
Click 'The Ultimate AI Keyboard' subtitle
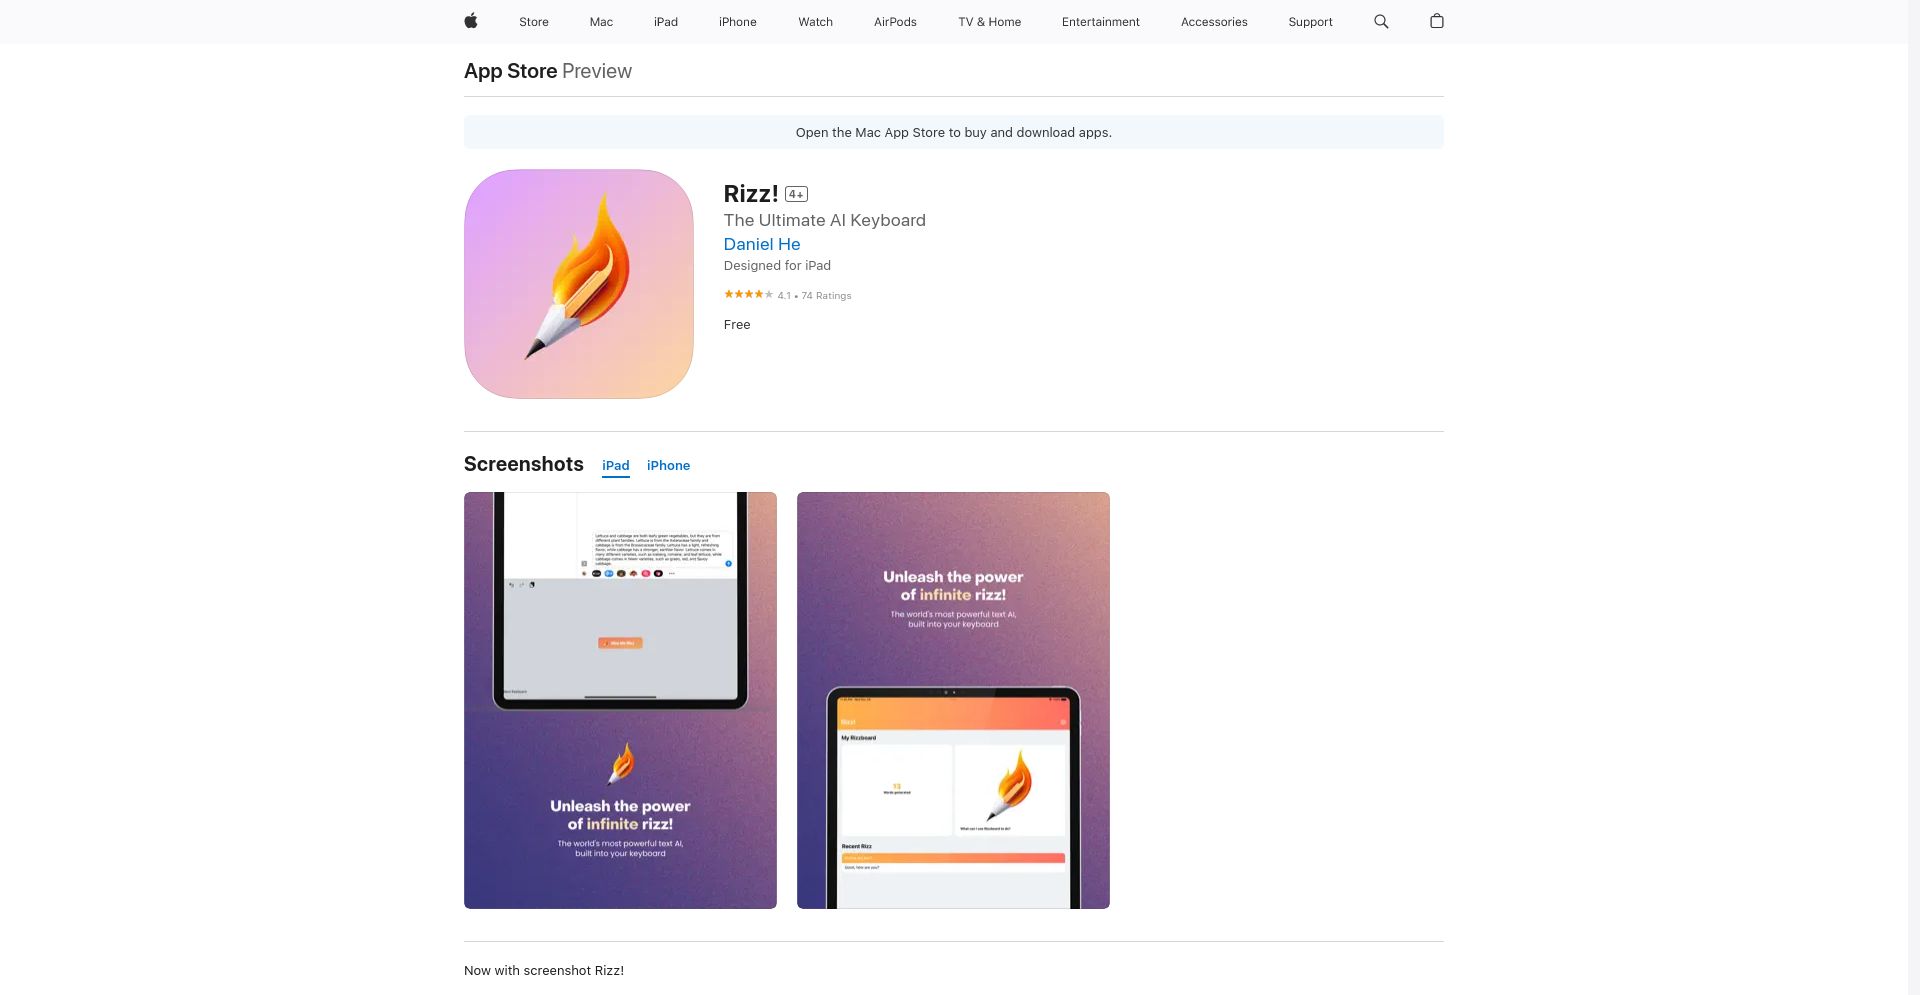825,220
